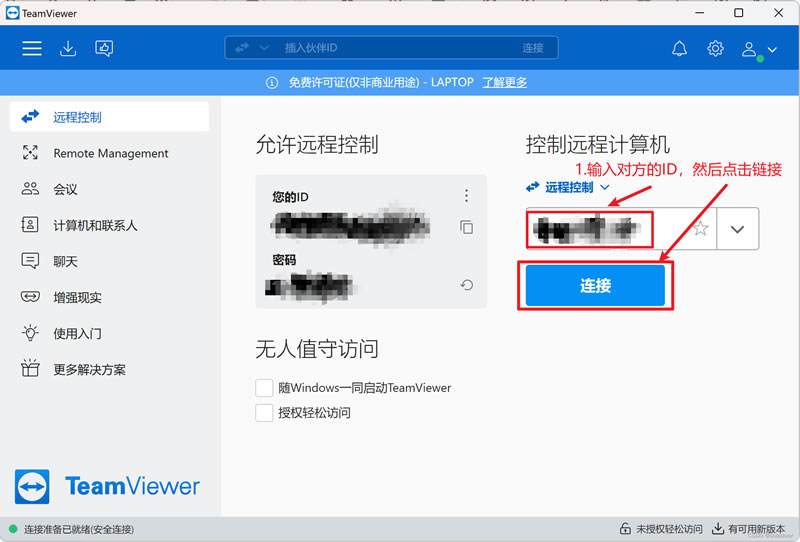Click the 了解更多 link in banner
This screenshot has height=542, width=800.
(x=504, y=82)
